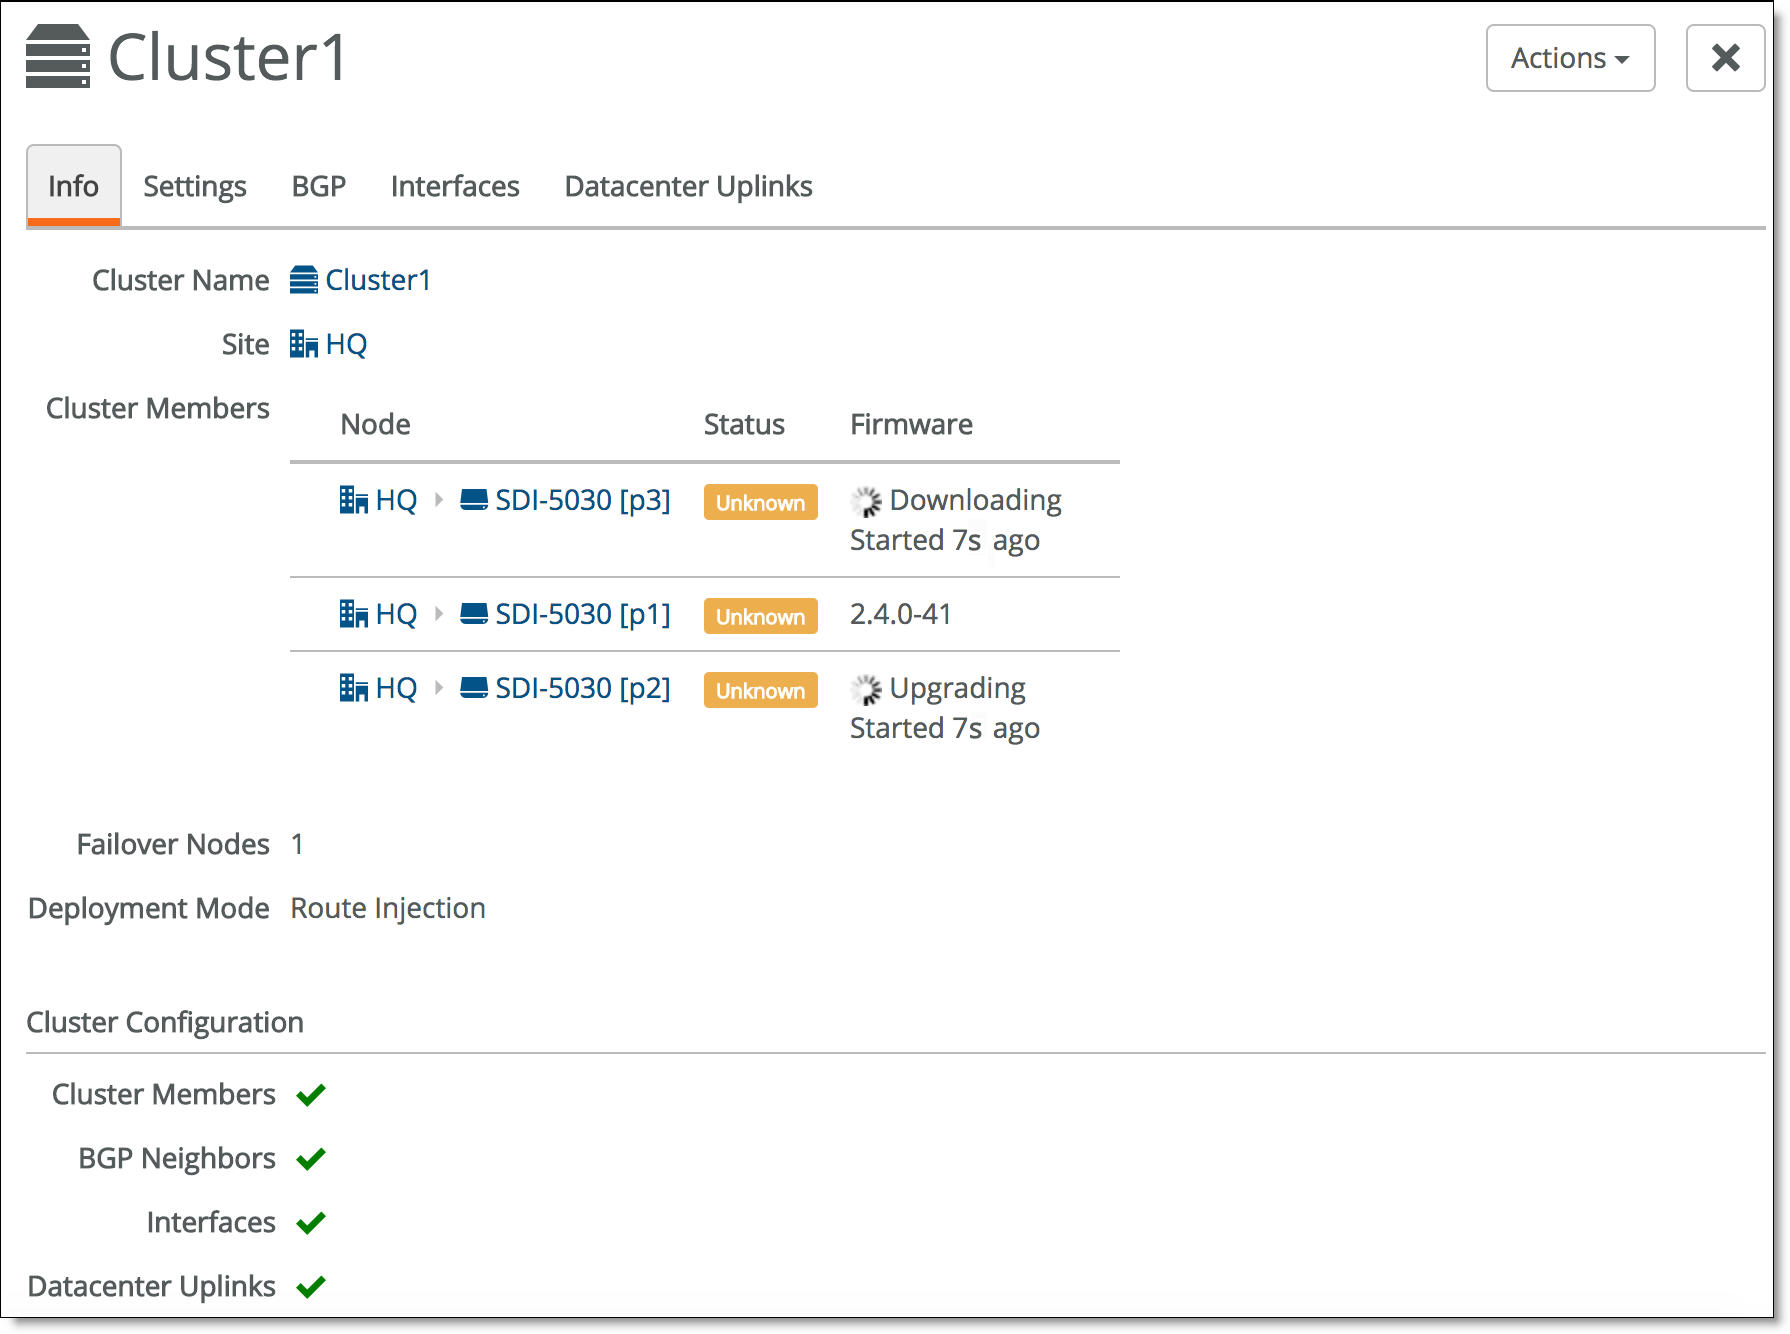Click the large cluster icon in the header

click(58, 57)
